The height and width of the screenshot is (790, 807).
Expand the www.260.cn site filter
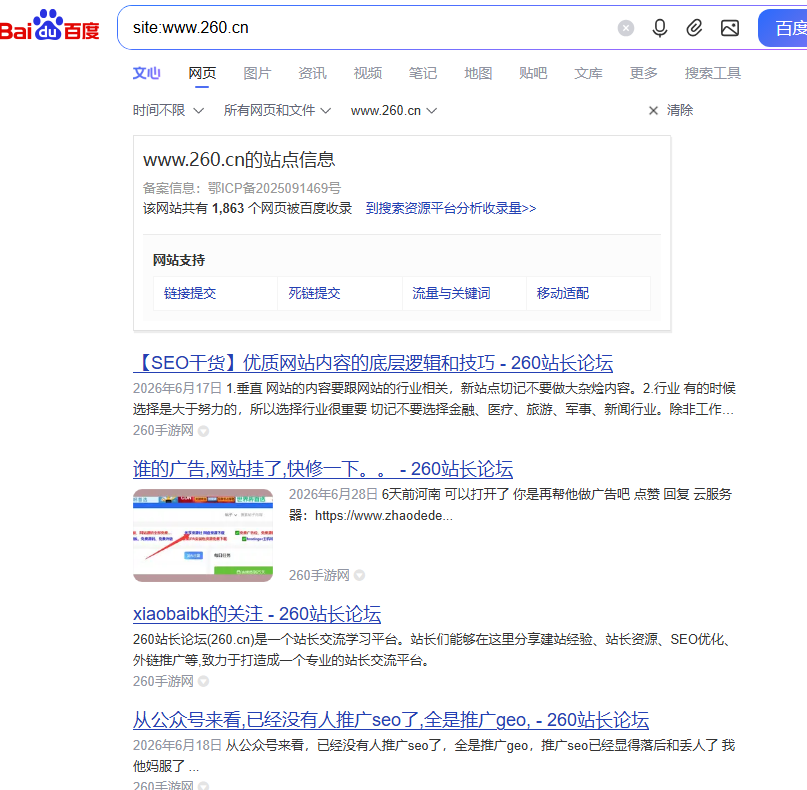[x=394, y=110]
